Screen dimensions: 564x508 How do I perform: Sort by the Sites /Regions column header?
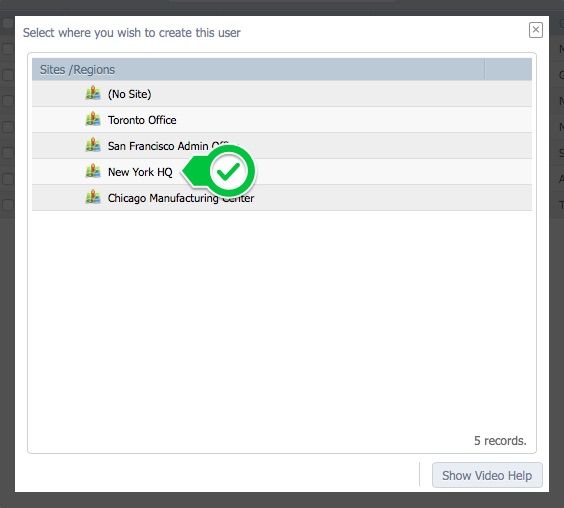[x=258, y=69]
